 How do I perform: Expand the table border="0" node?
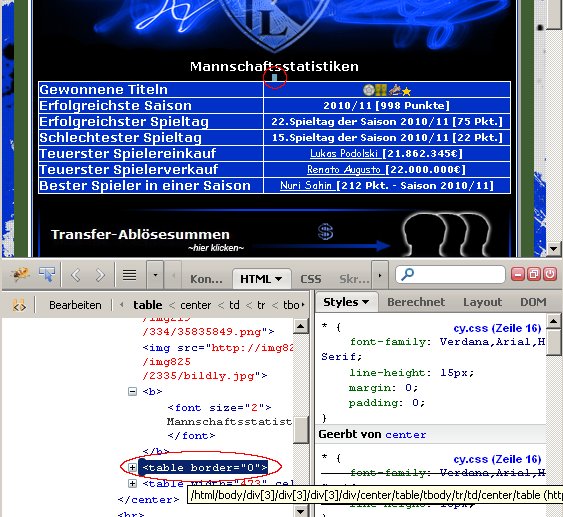[132, 467]
